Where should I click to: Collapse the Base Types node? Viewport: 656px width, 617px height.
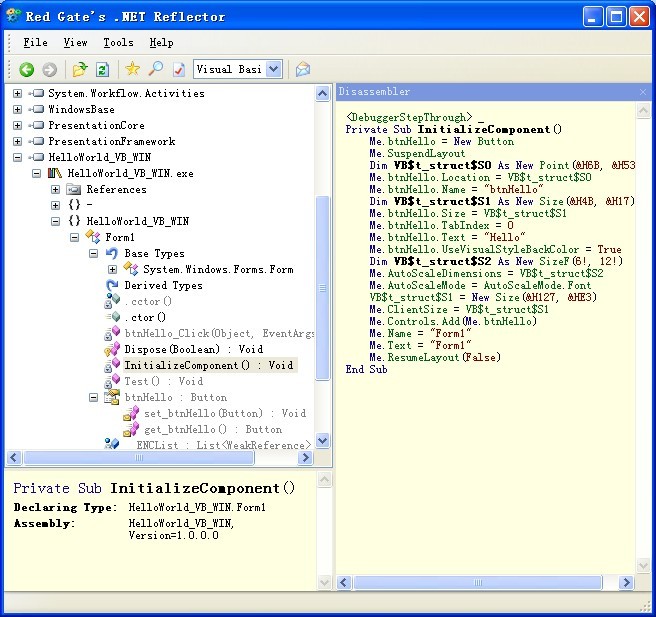tap(94, 253)
